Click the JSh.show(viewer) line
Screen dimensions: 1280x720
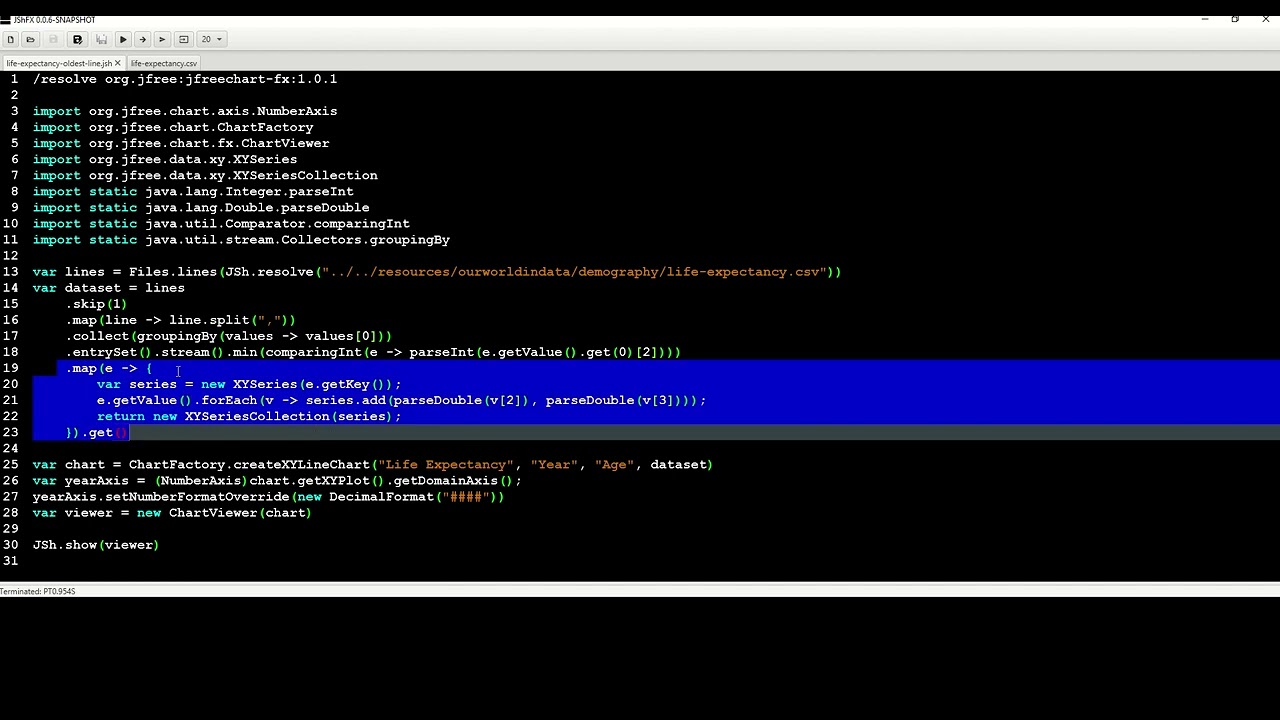pos(96,545)
